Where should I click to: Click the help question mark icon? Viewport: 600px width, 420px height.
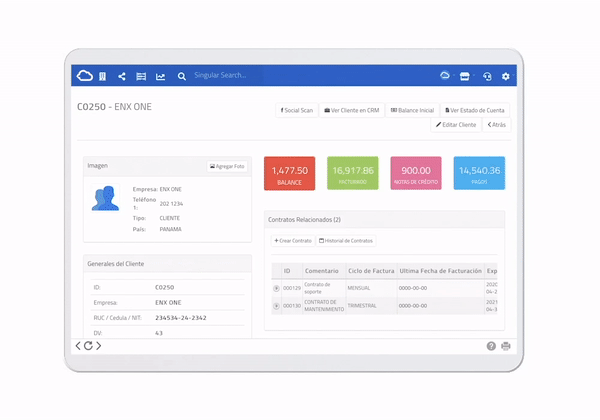coord(491,346)
